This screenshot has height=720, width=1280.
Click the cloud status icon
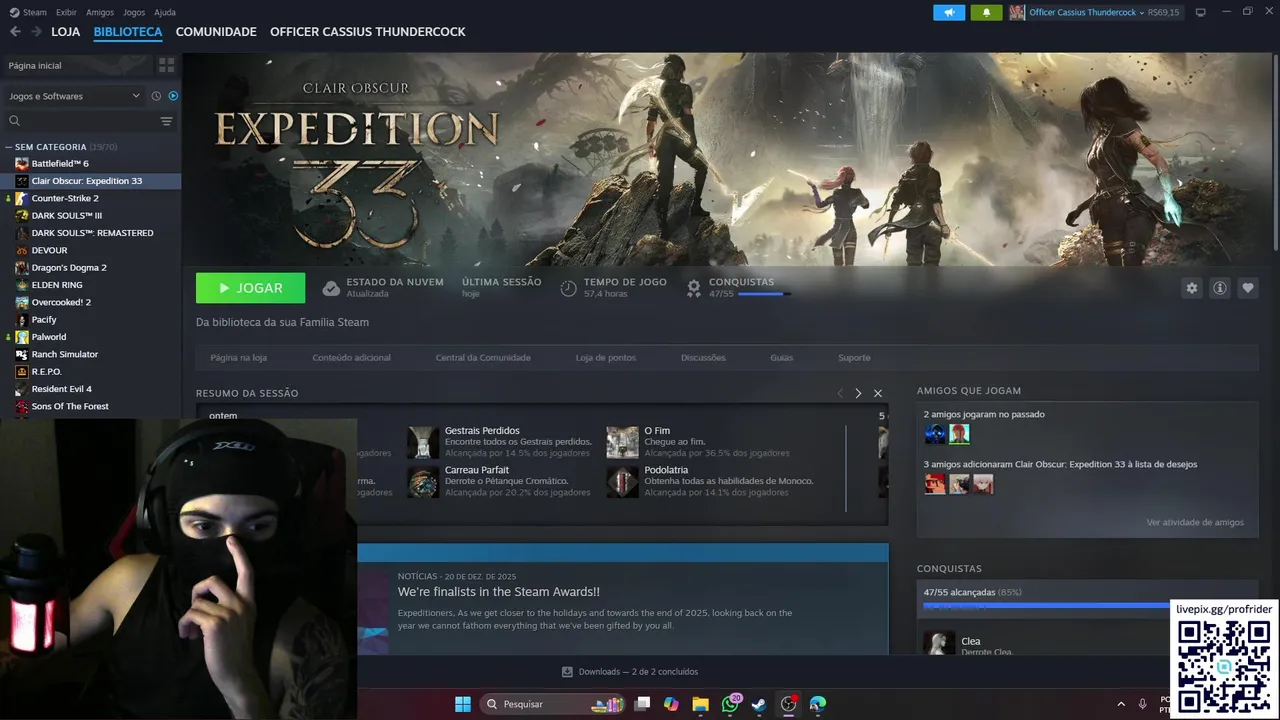(331, 288)
